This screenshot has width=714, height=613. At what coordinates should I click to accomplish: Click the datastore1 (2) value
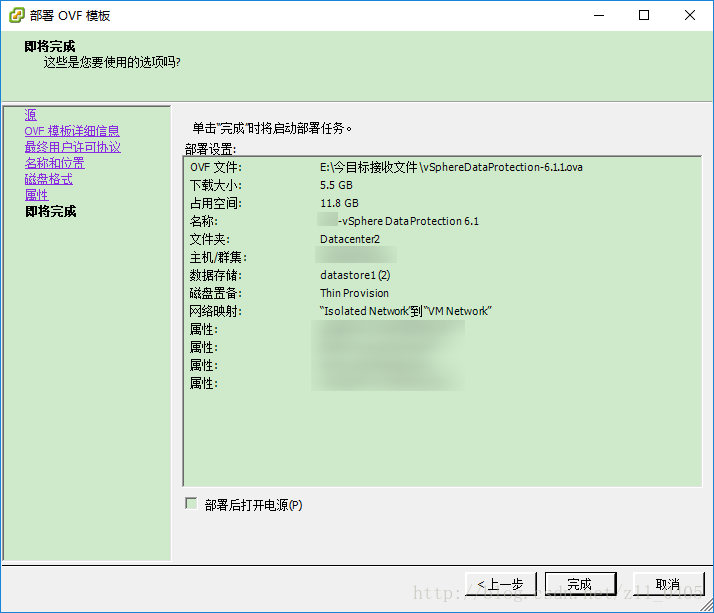(355, 275)
